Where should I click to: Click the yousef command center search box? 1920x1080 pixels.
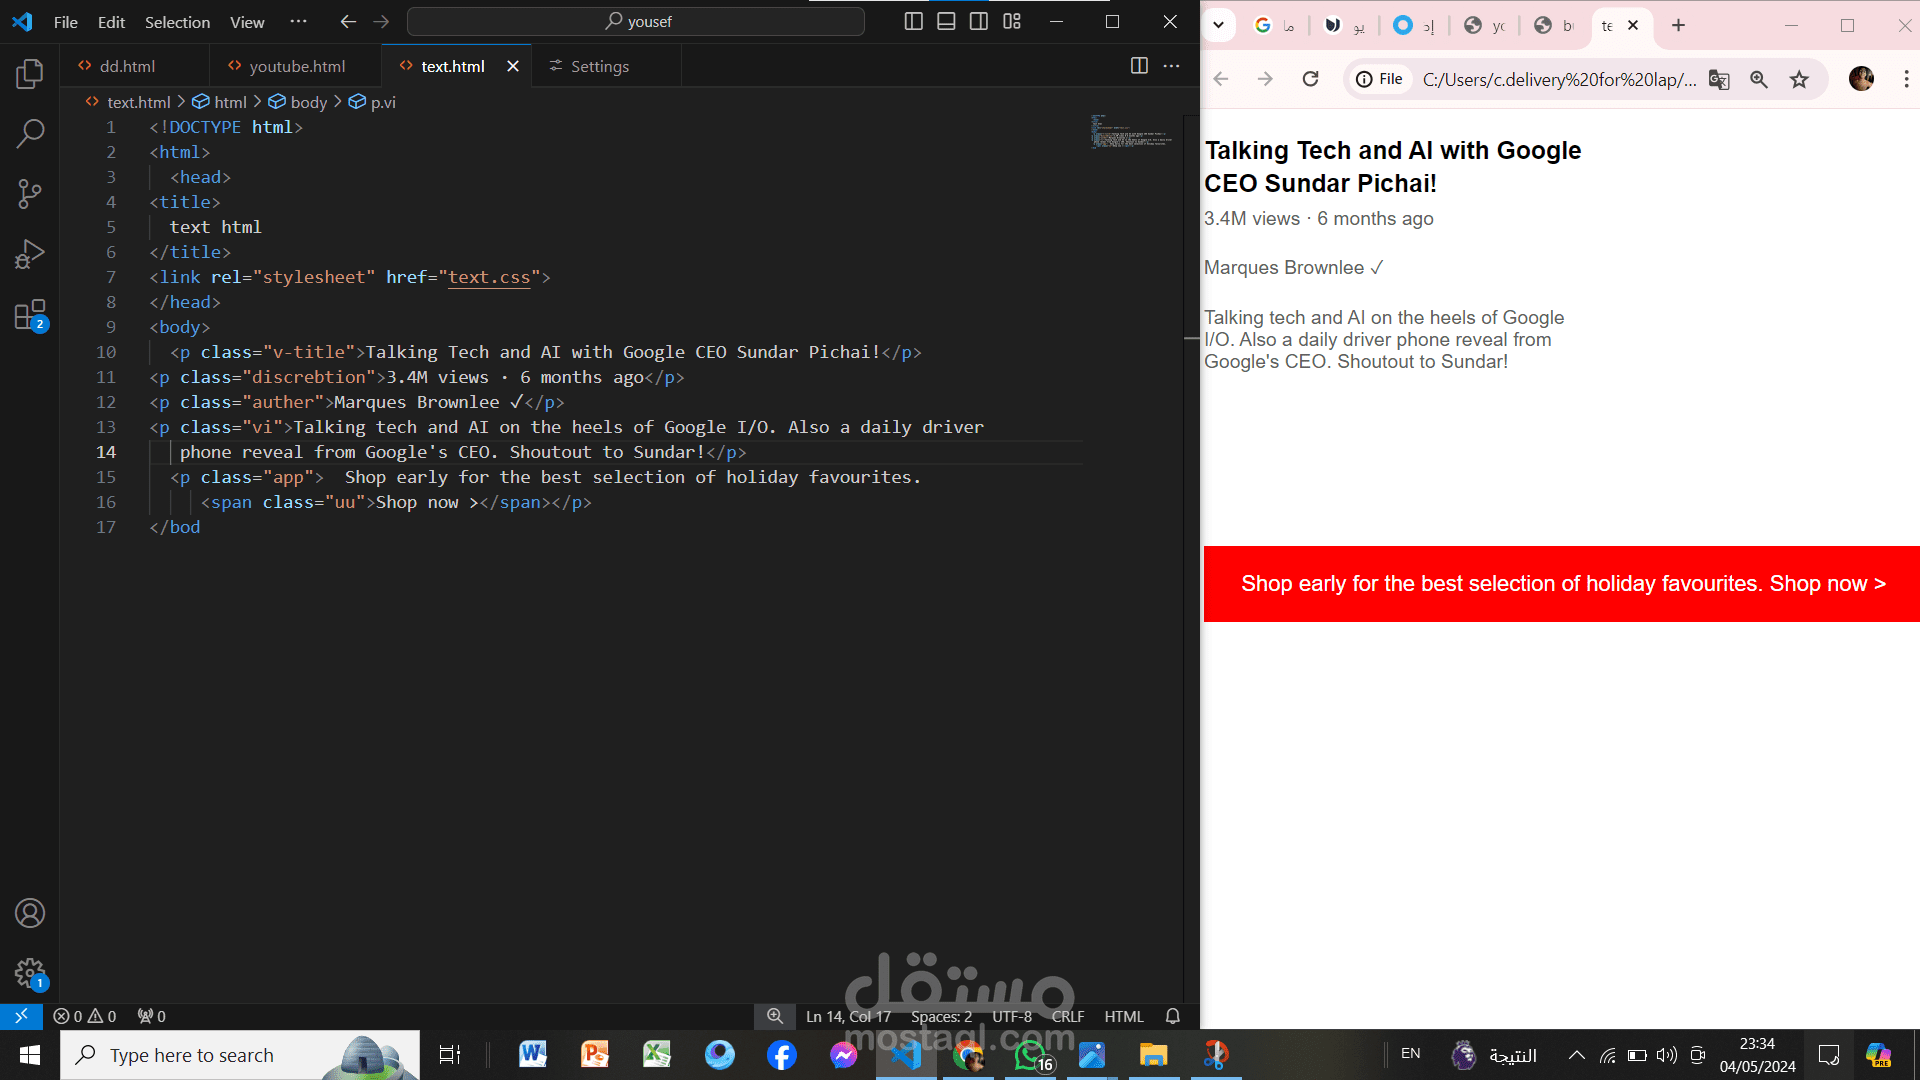636,22
